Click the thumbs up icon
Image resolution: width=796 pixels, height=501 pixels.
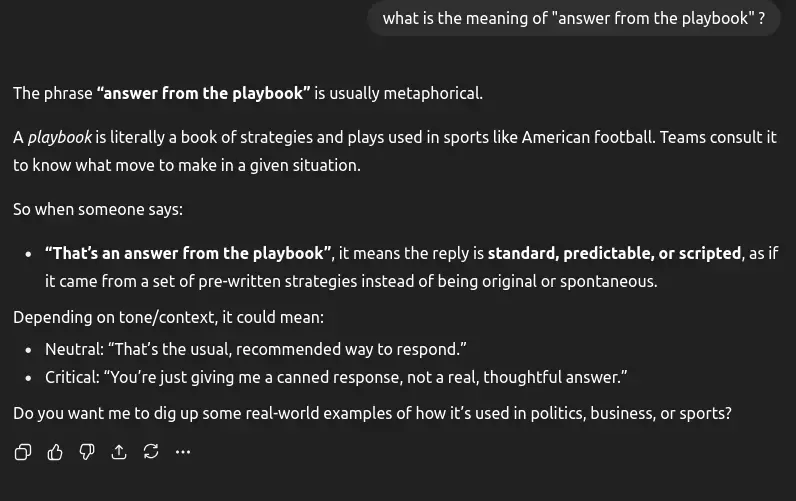pyautogui.click(x=55, y=452)
